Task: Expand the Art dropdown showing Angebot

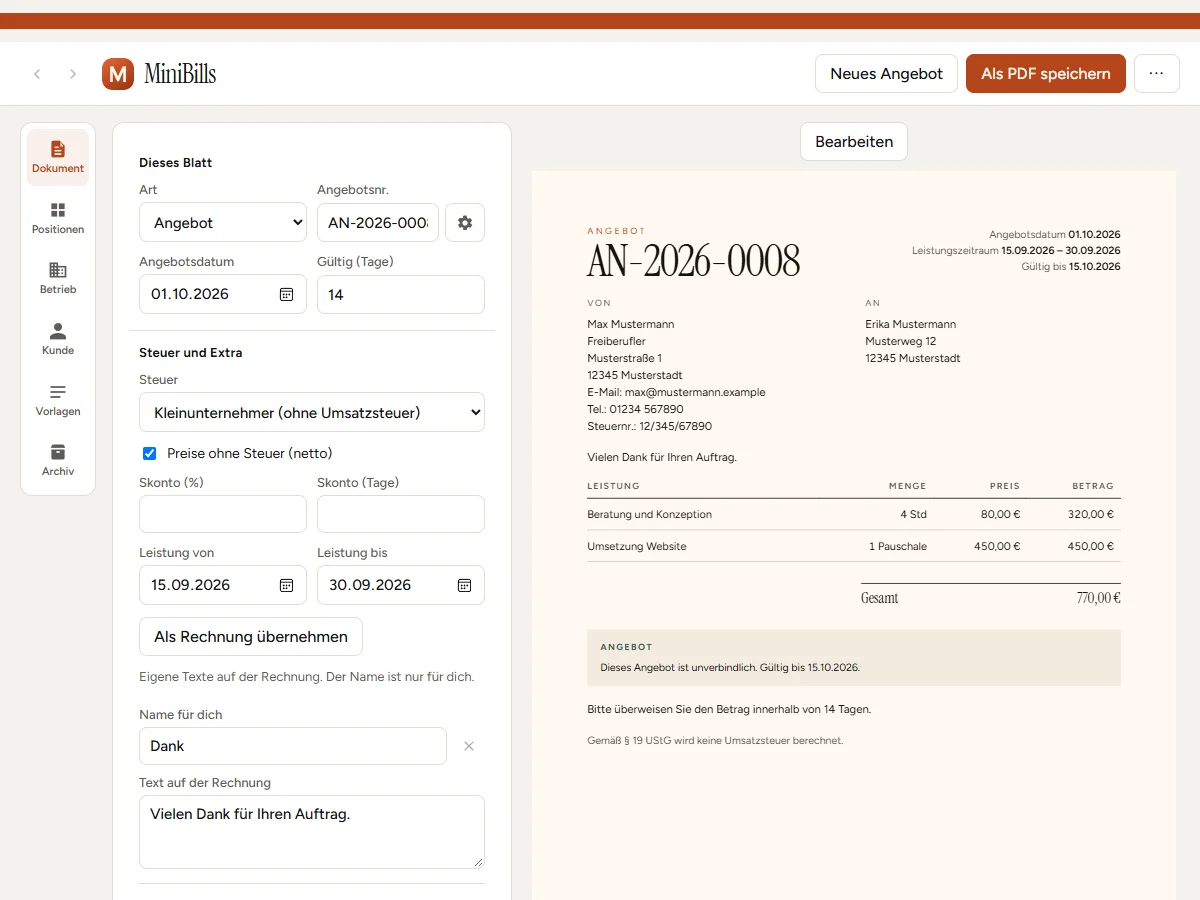Action: pyautogui.click(x=223, y=223)
